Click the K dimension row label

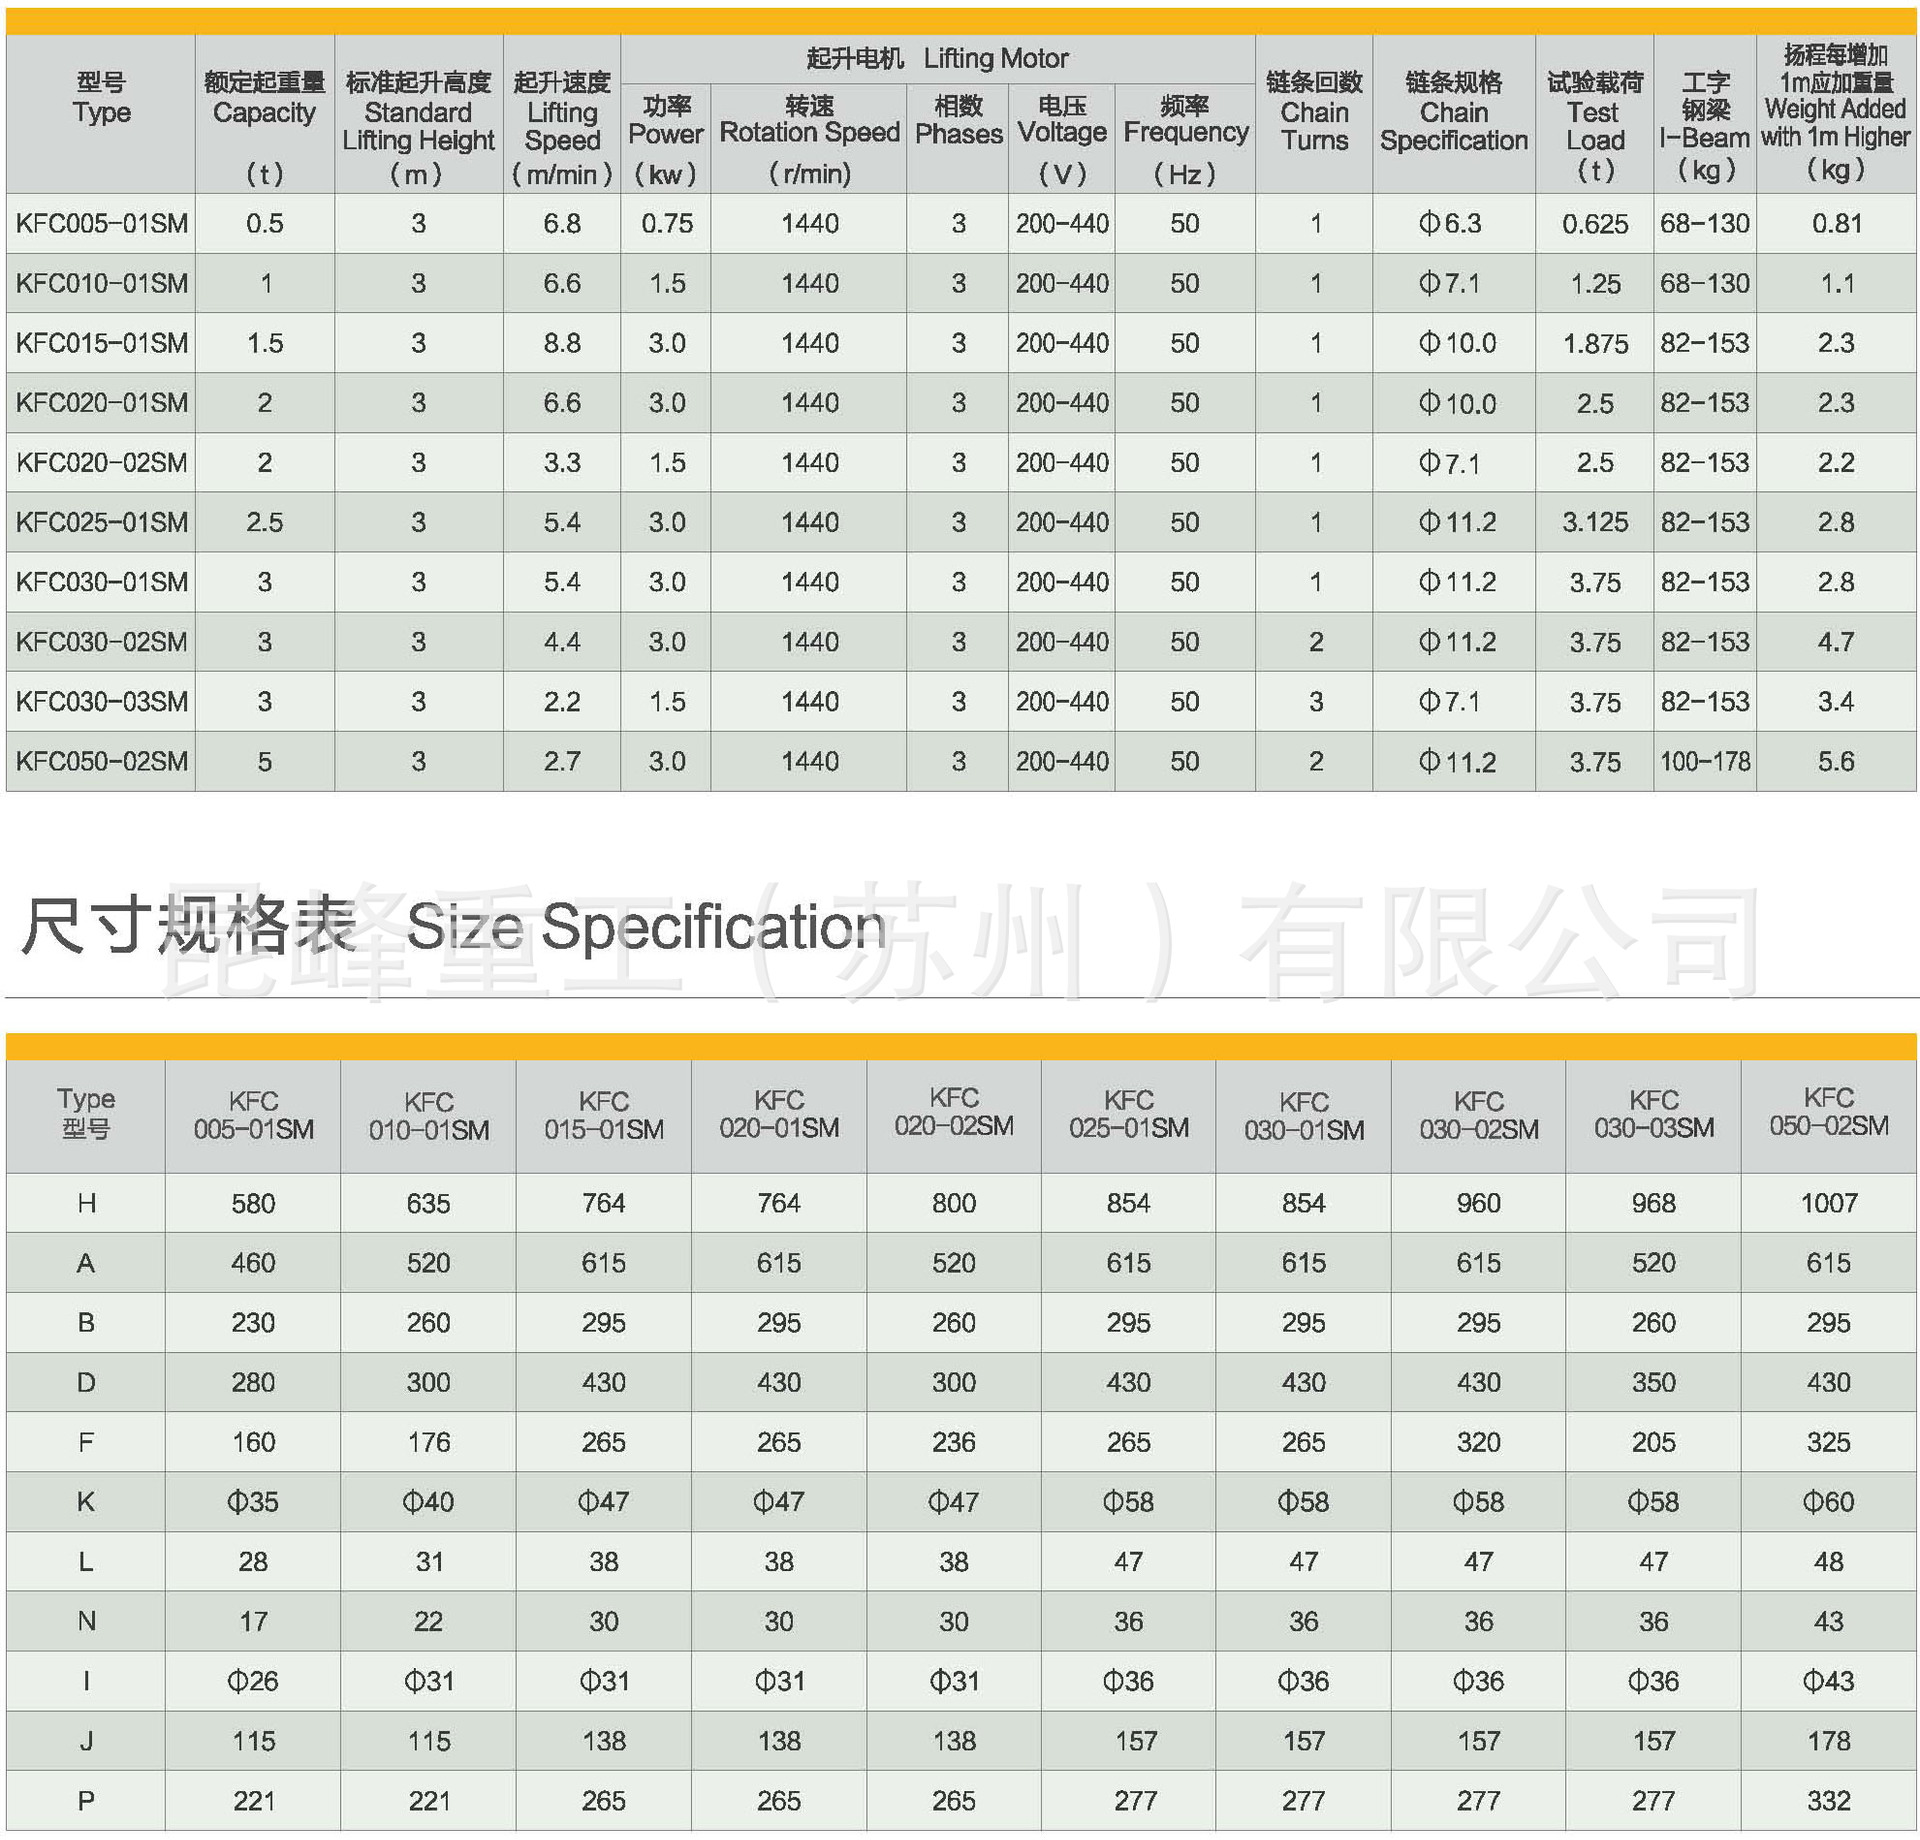(86, 1502)
